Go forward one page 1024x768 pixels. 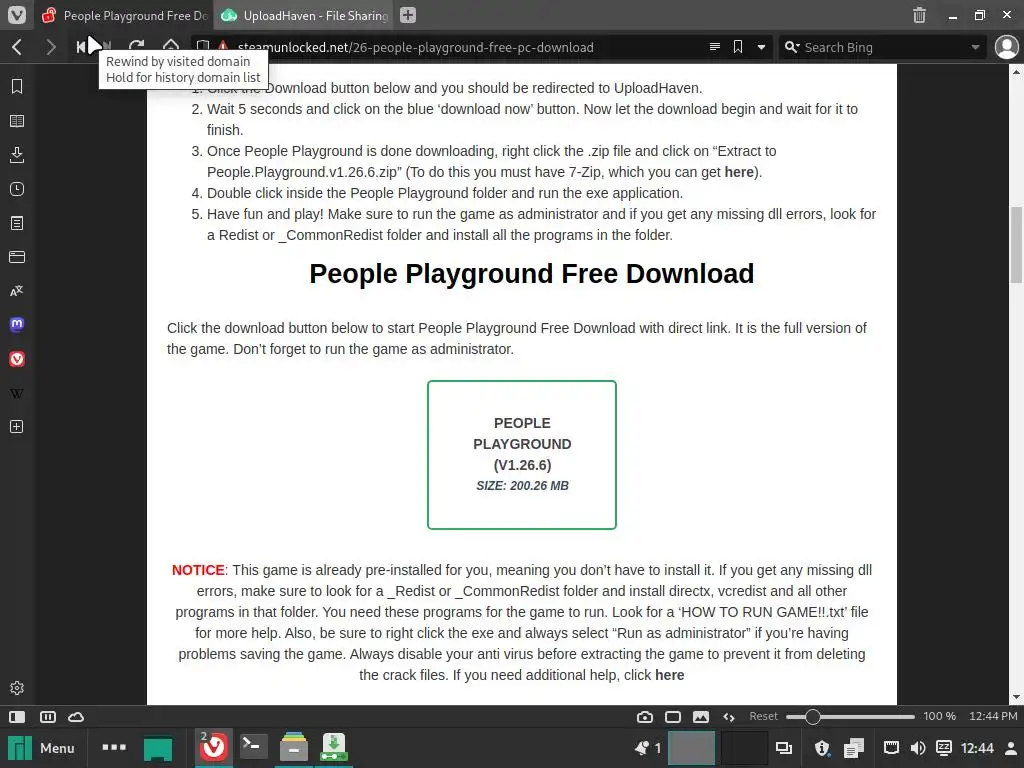pos(50,47)
